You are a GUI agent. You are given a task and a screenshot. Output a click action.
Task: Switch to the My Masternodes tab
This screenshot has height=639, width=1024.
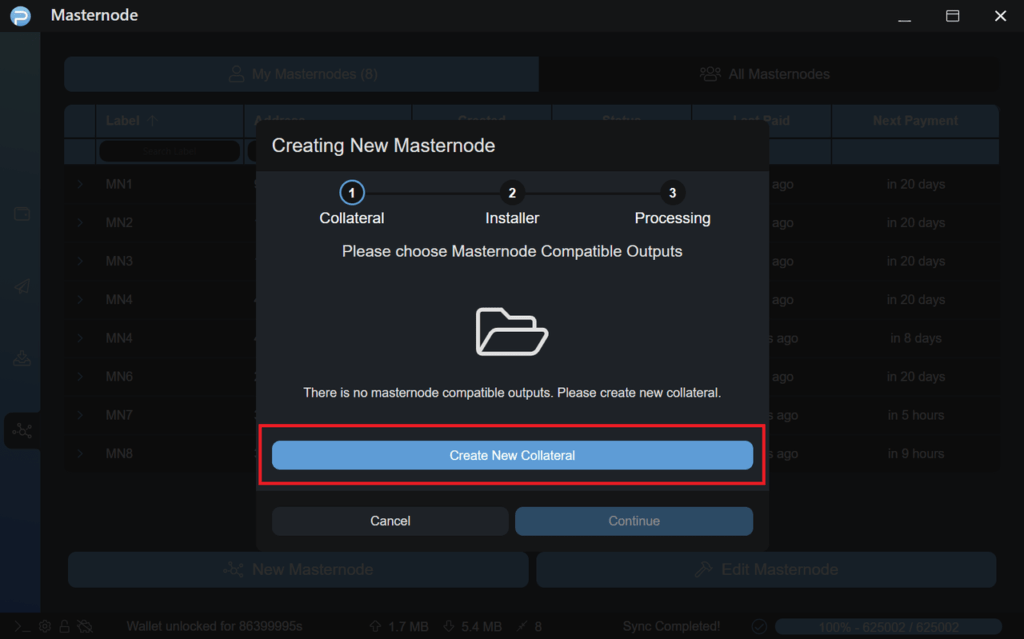tap(301, 74)
